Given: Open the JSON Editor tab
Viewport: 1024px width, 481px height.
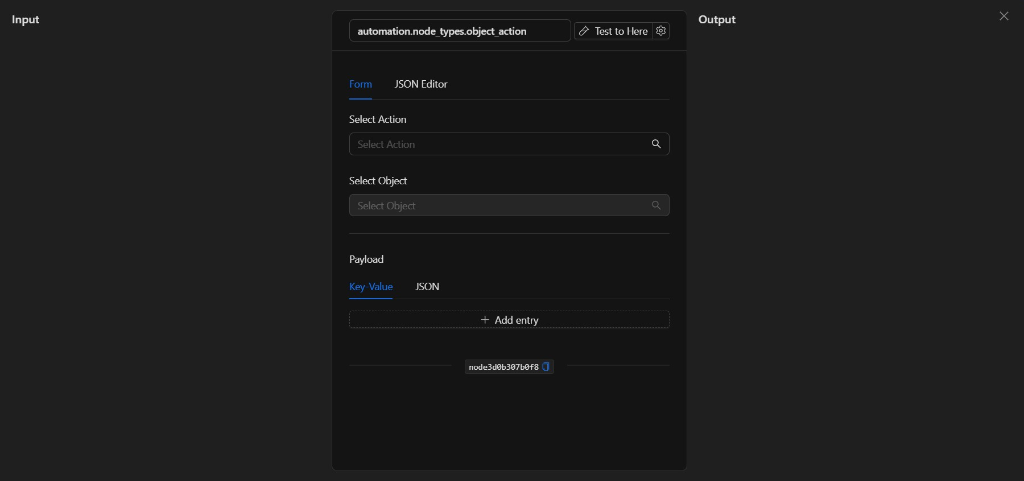Looking at the screenshot, I should [x=421, y=84].
